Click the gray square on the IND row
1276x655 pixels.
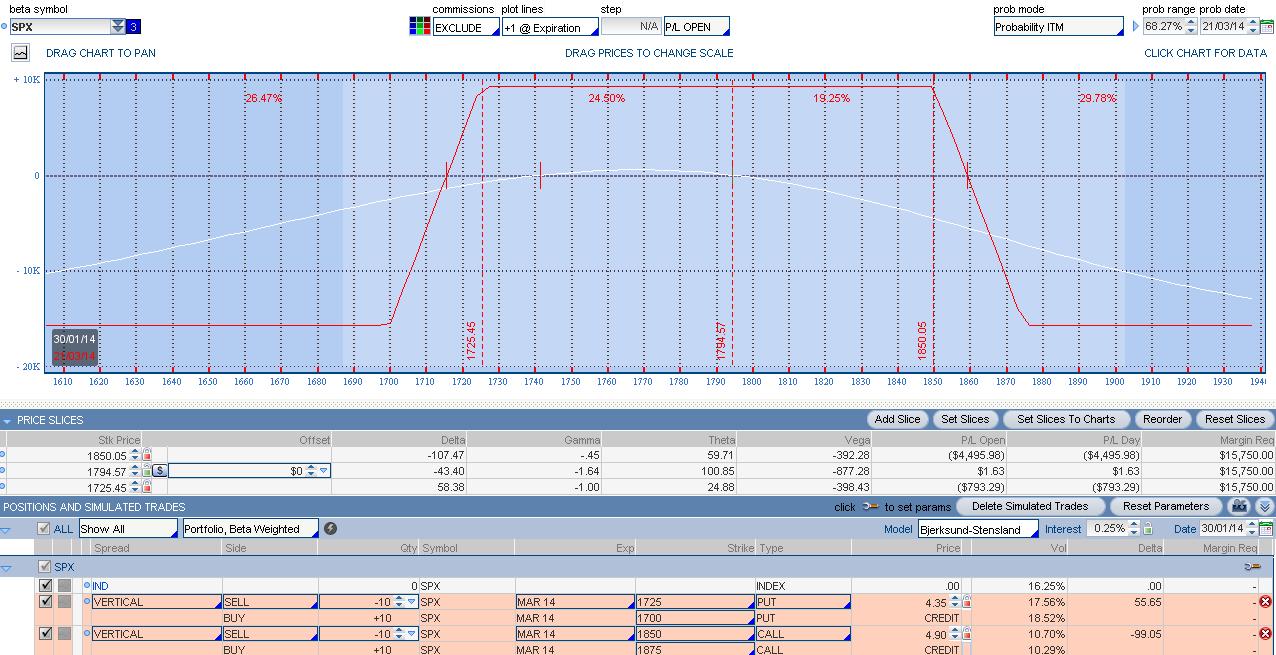(x=64, y=586)
